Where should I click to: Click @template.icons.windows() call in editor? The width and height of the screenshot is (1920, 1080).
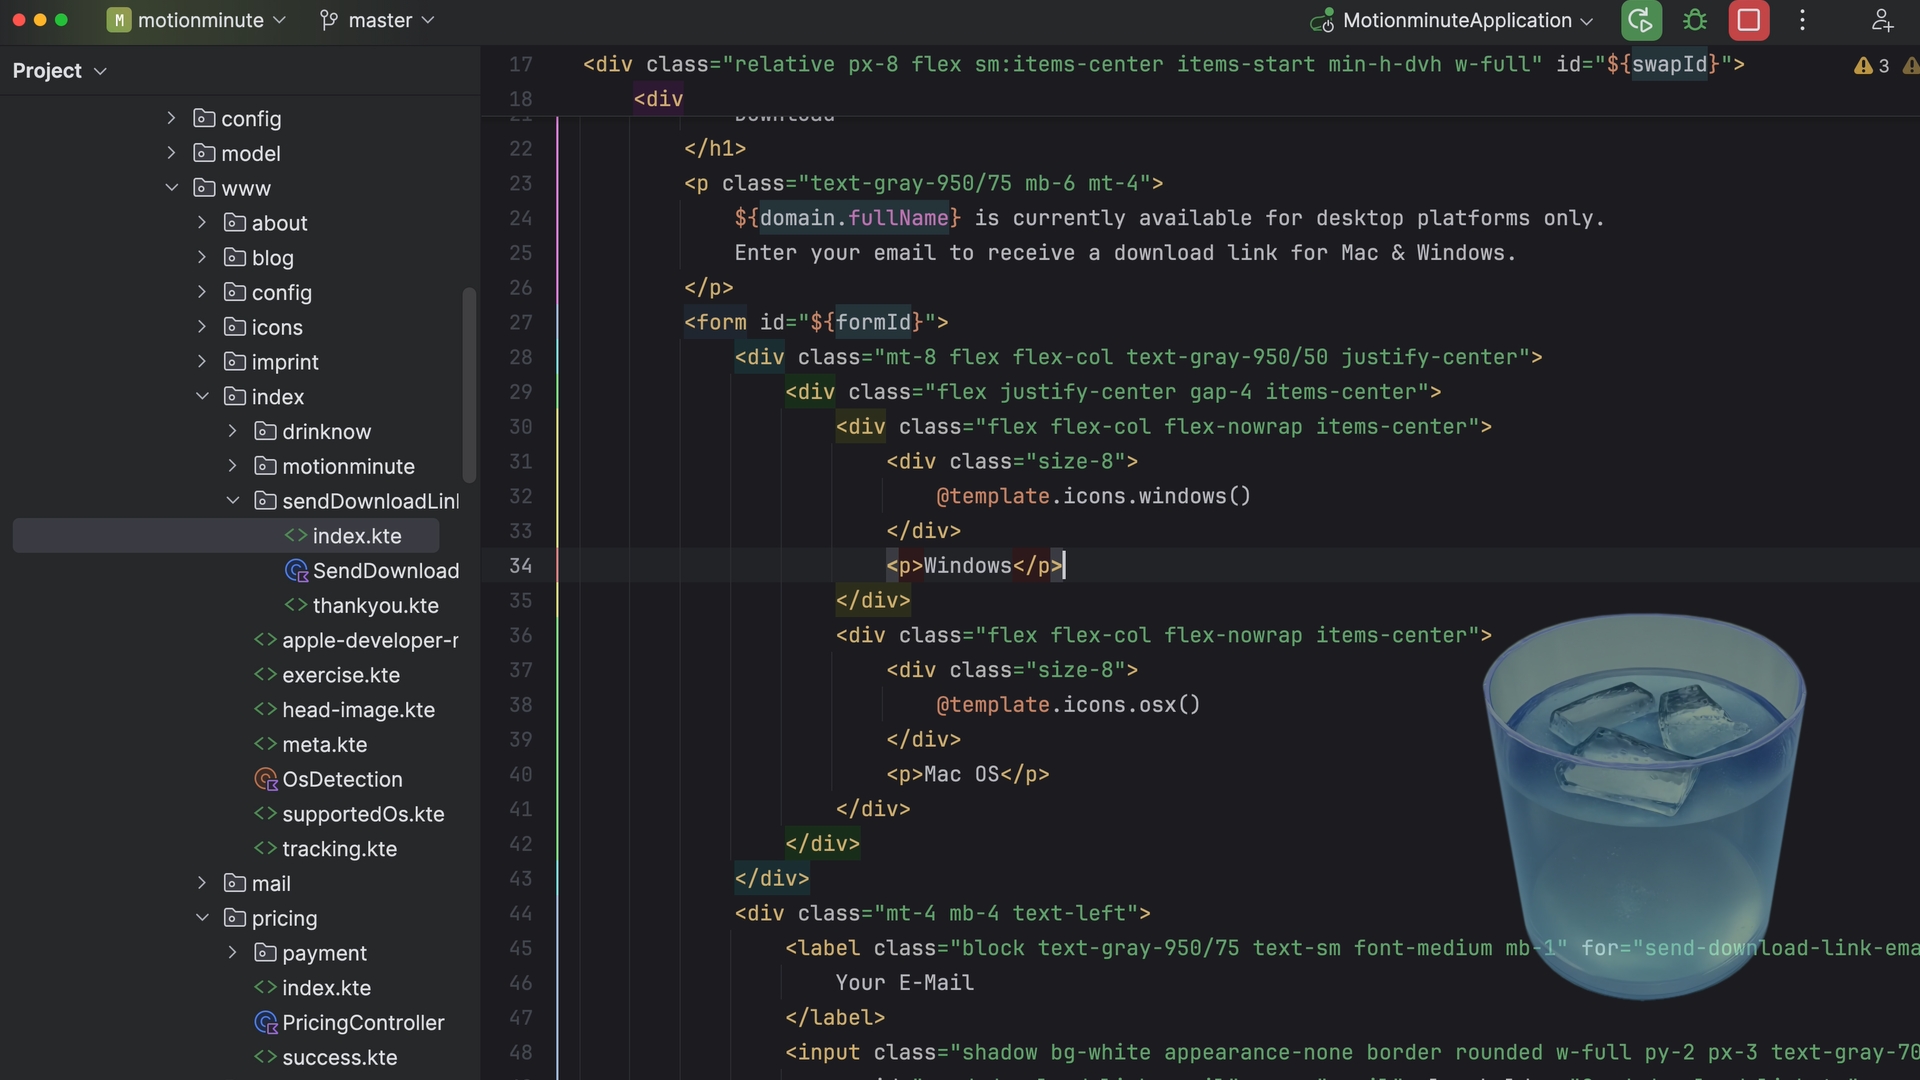click(x=1093, y=496)
